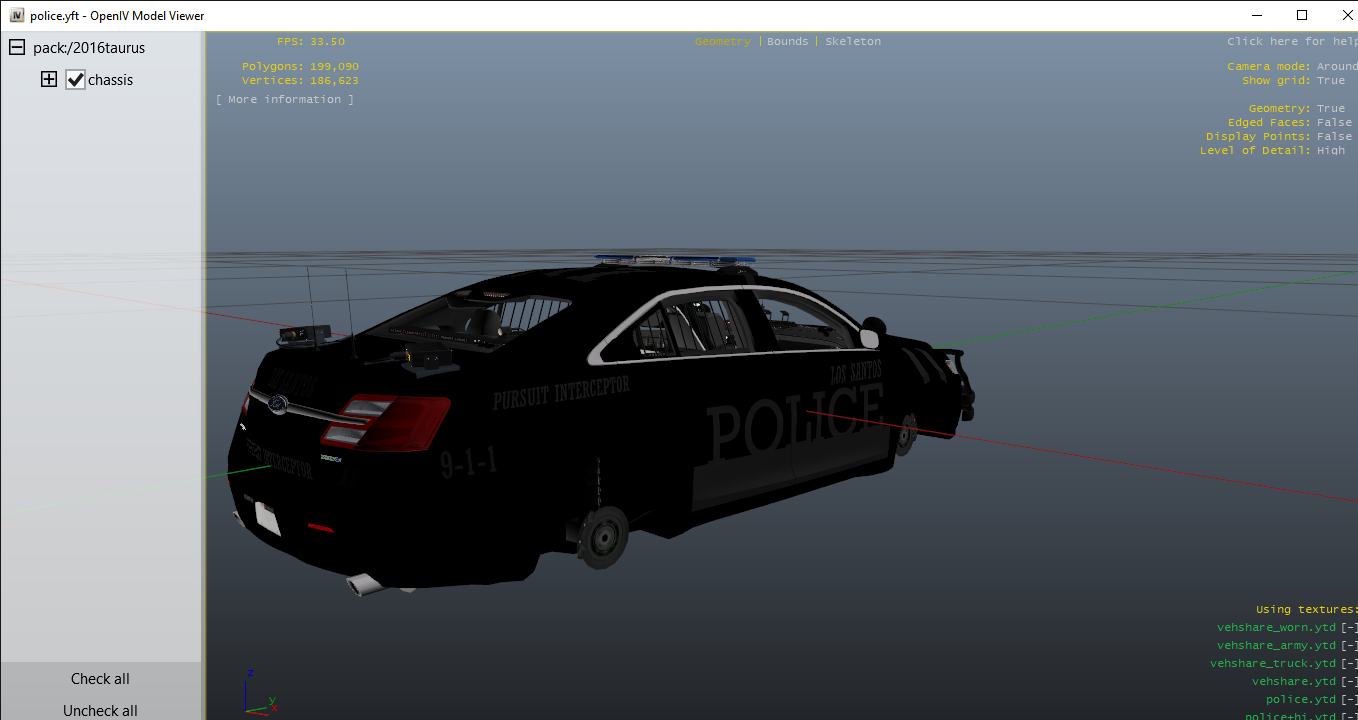Screen dimensions: 1358x720
Task: Switch to the Skeleton view tab
Action: coord(852,42)
